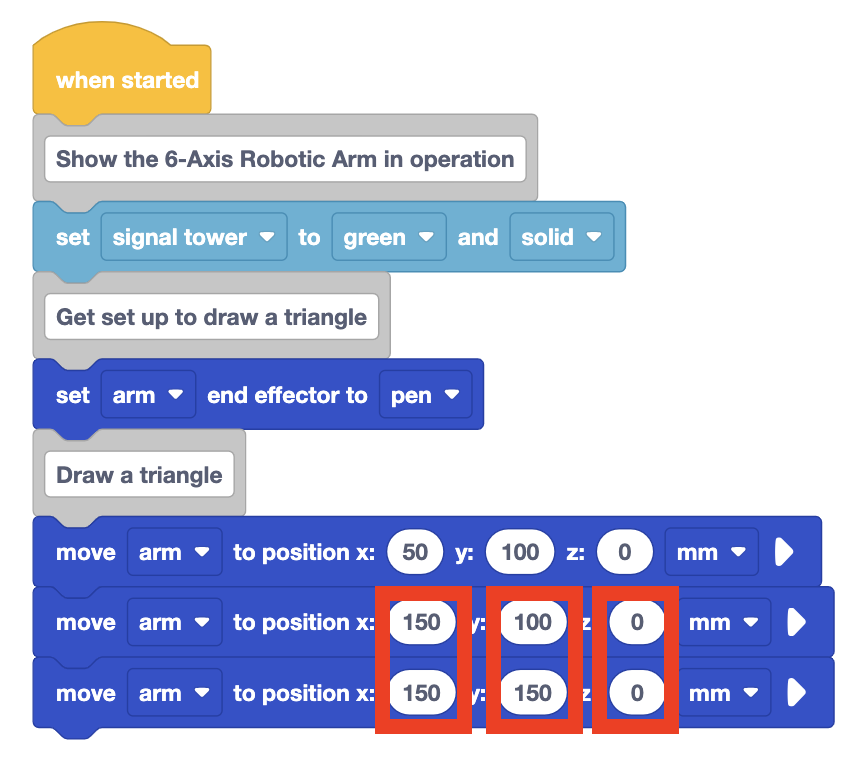Viewport: 858px width, 764px height.
Task: Click z value 0 in third move block
Action: [636, 693]
